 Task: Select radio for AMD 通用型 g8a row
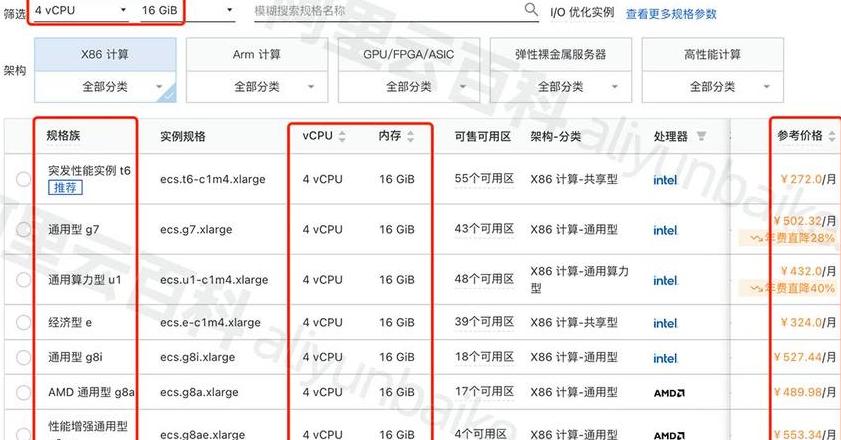(24, 392)
